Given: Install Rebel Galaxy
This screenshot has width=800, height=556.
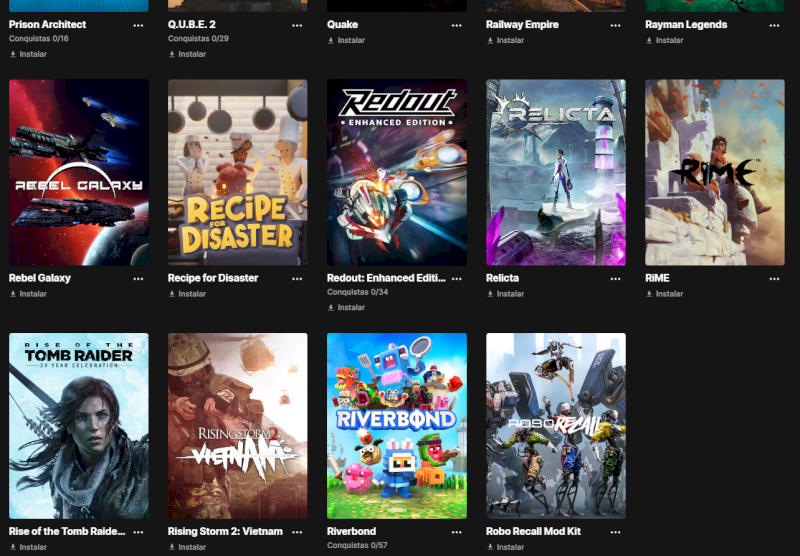Looking at the screenshot, I should (29, 294).
